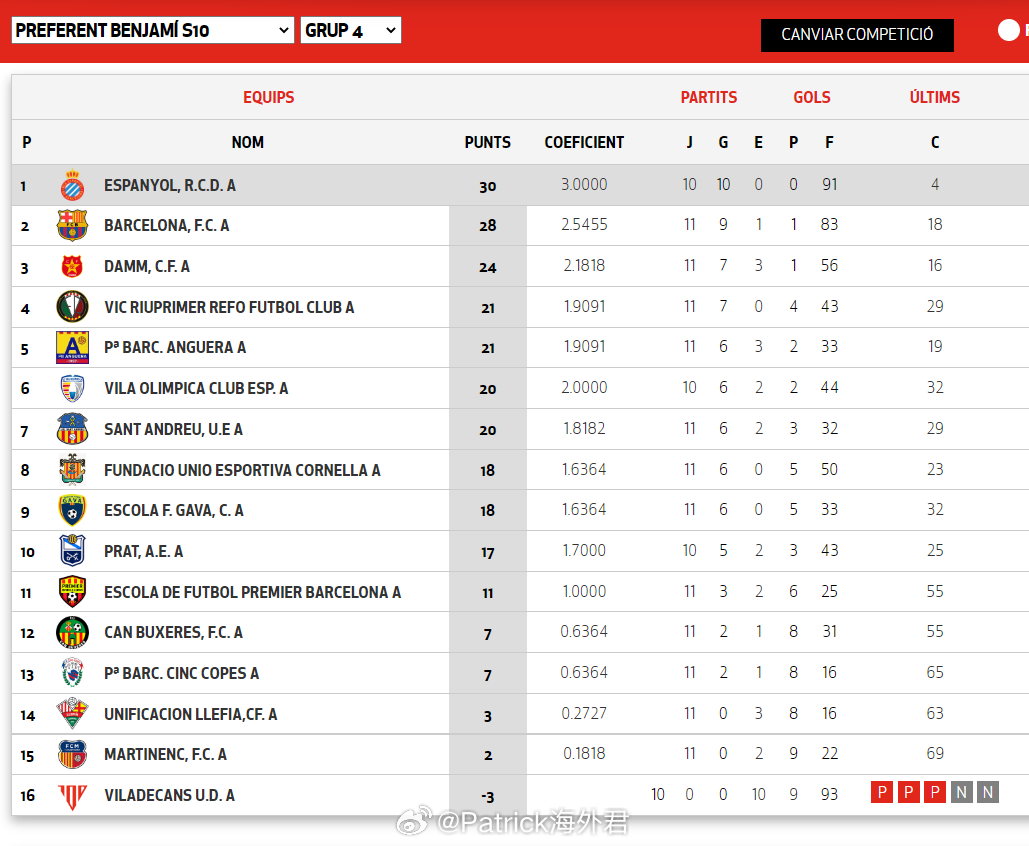
Task: Click Prat's coefficient value 1.7000
Action: pyautogui.click(x=584, y=550)
